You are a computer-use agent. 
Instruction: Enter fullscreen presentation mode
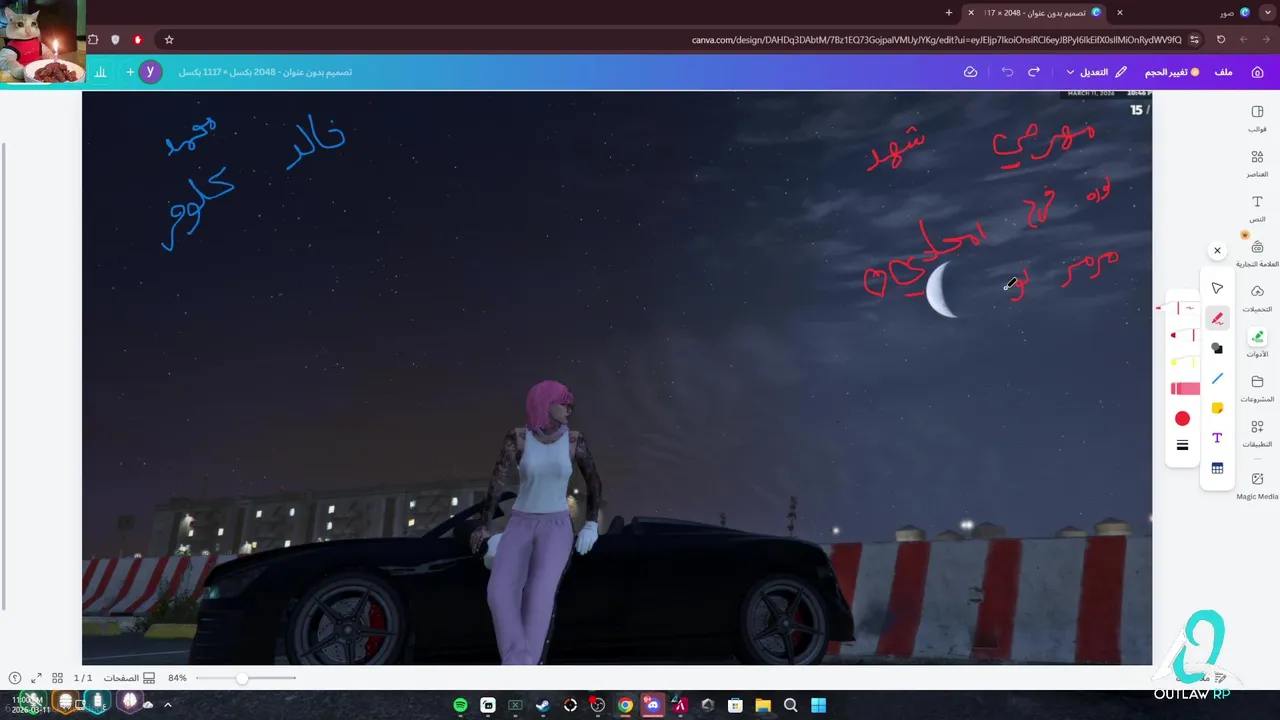(x=36, y=678)
